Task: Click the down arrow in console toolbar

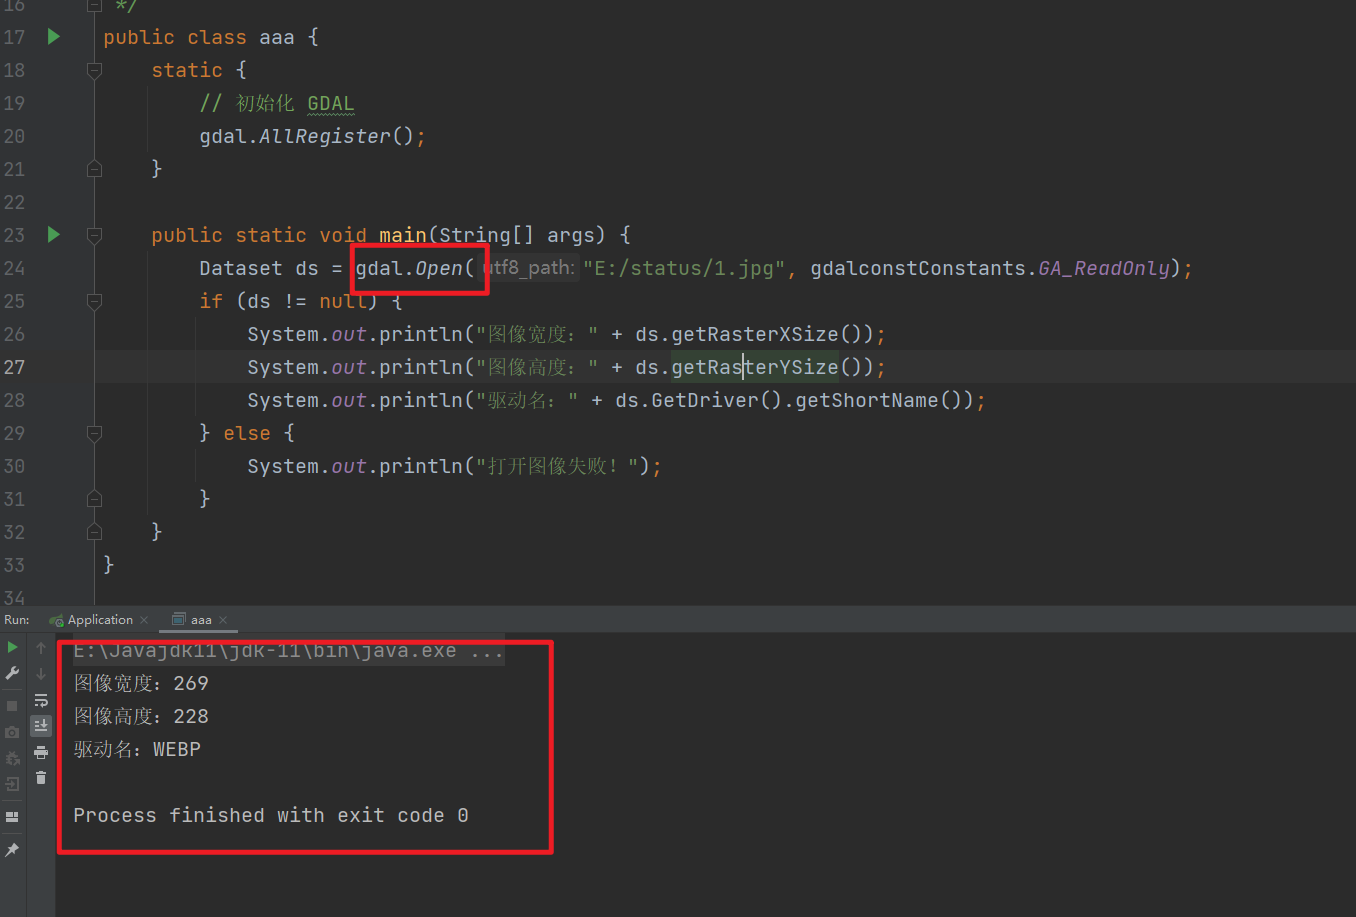Action: [41, 673]
